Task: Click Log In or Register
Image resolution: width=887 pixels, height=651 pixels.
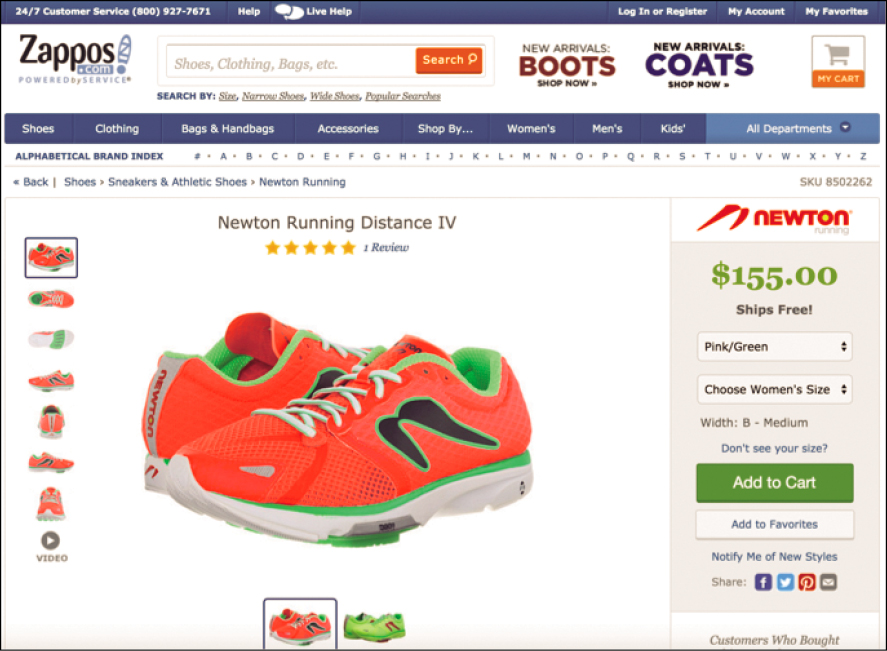Action: tap(662, 11)
